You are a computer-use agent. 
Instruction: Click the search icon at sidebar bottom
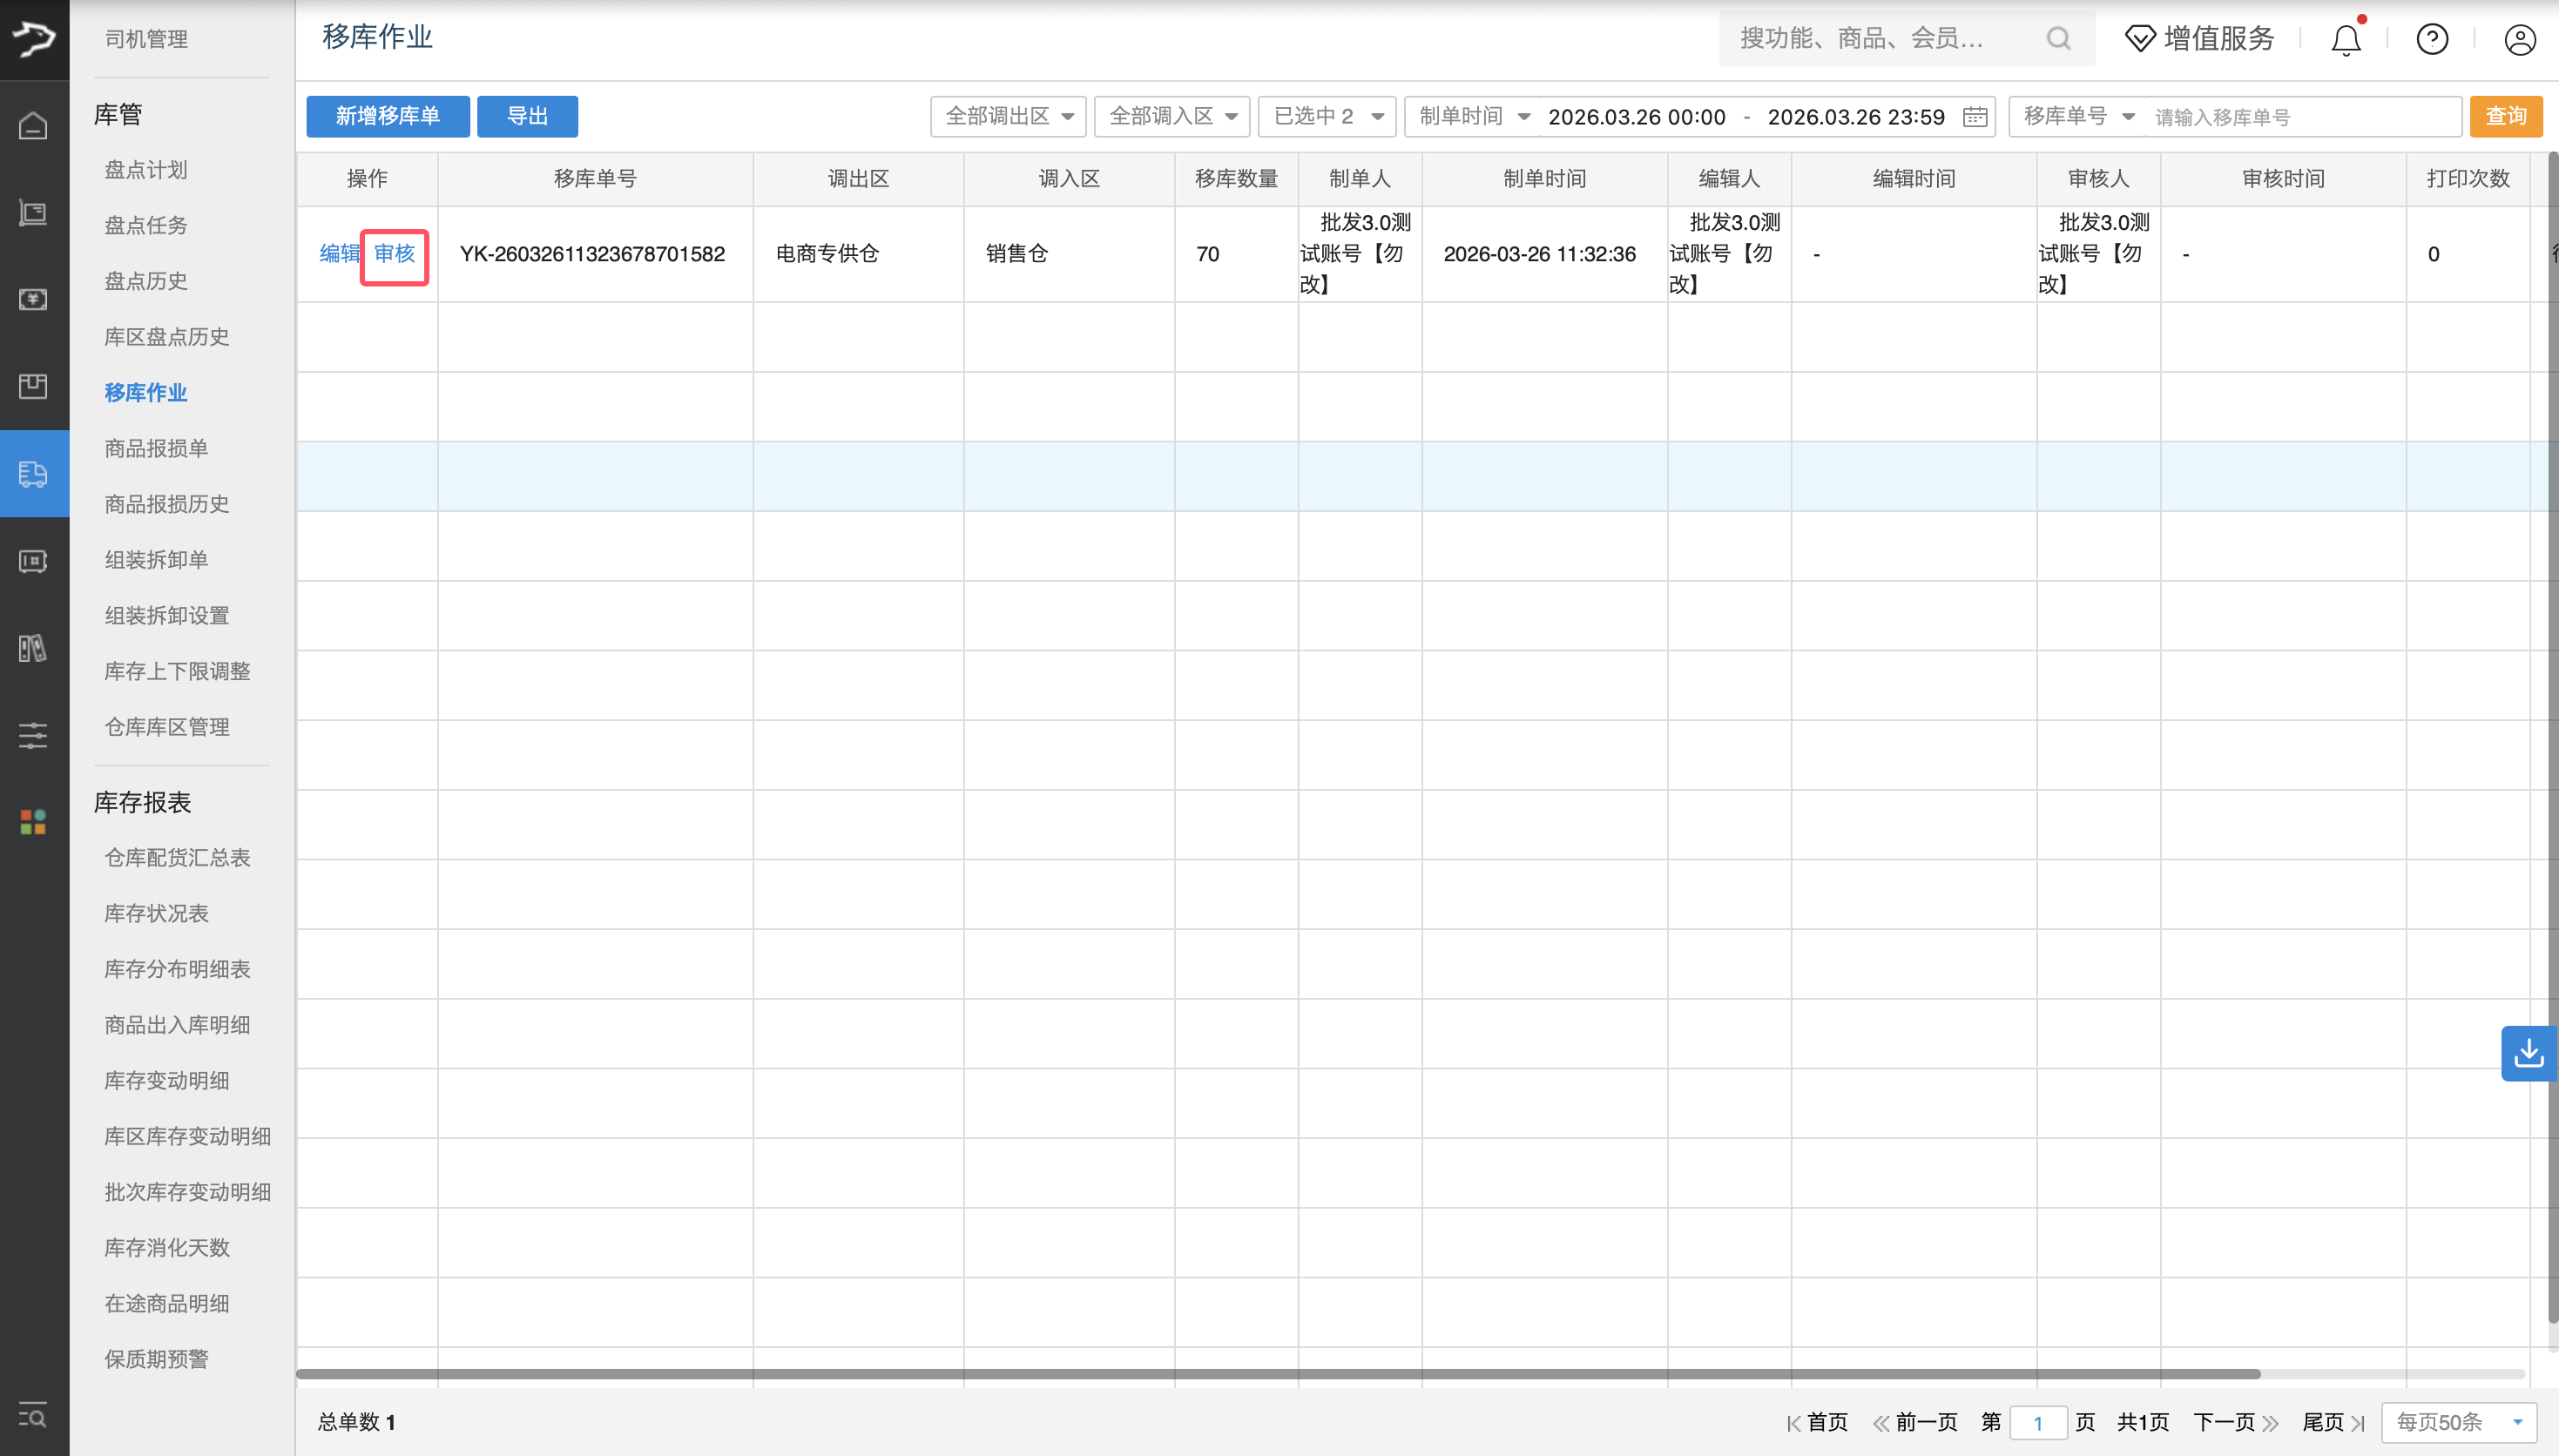pyautogui.click(x=33, y=1416)
